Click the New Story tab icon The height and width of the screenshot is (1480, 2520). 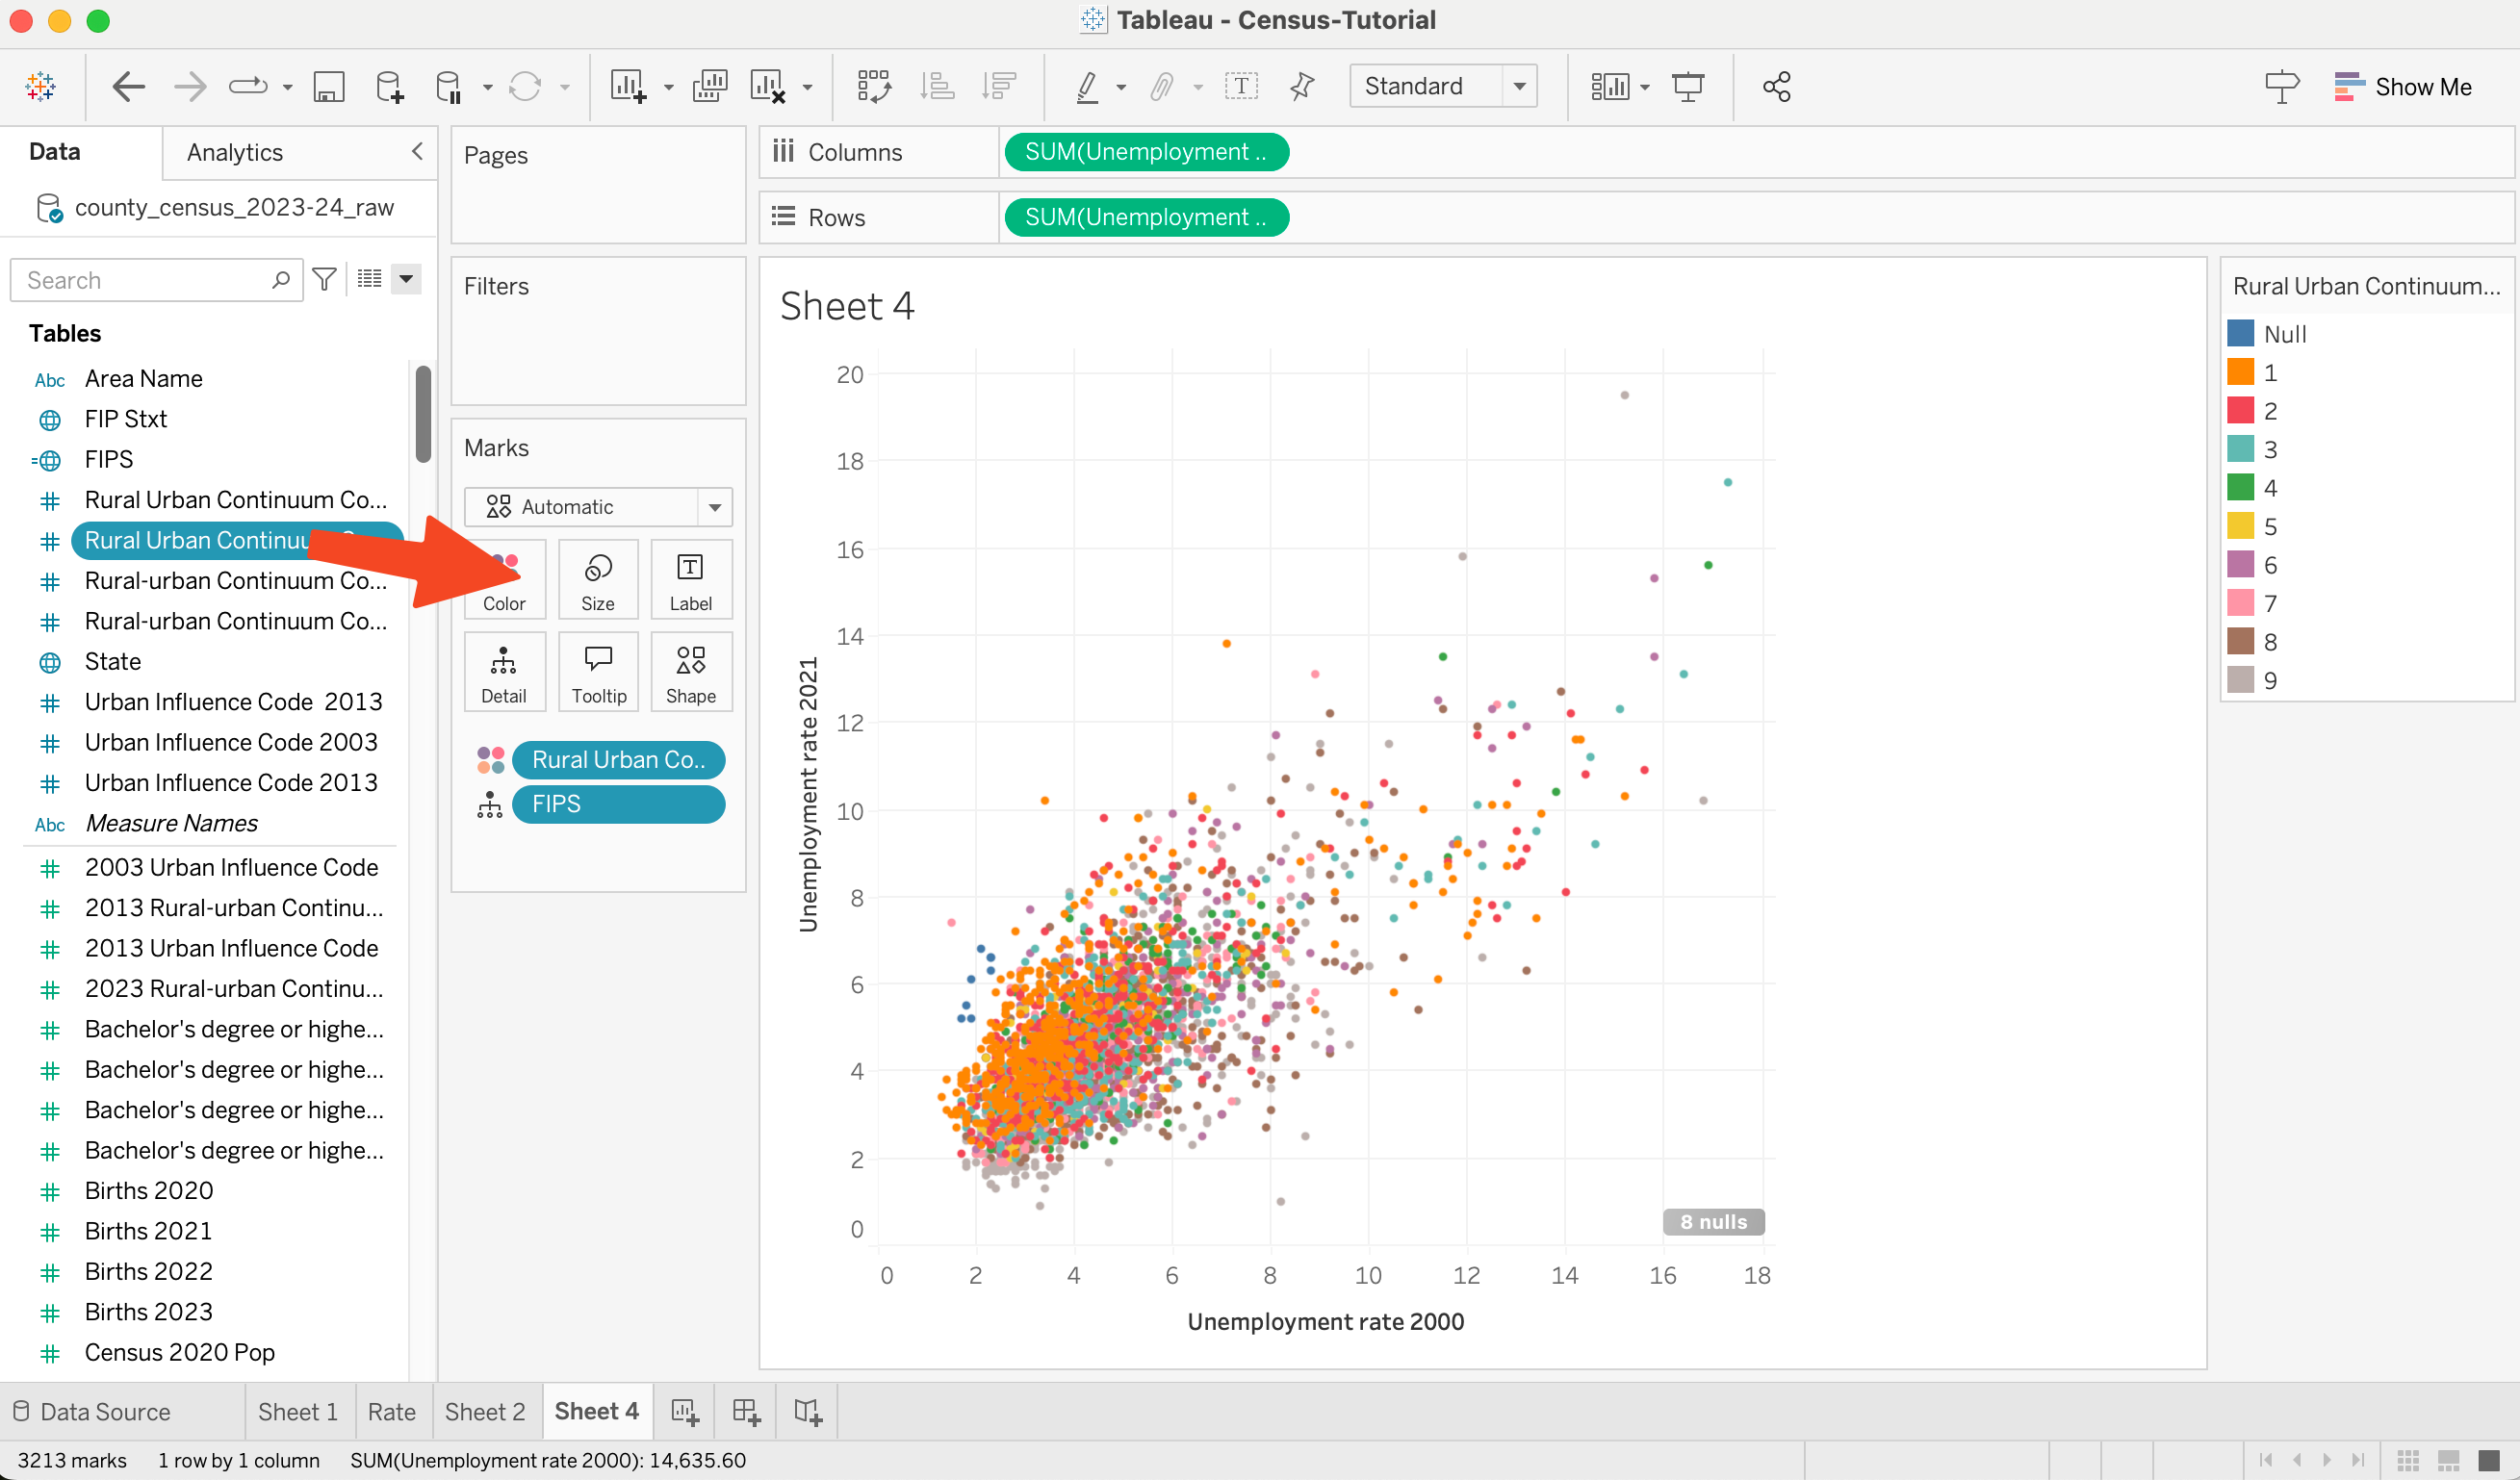[x=807, y=1411]
